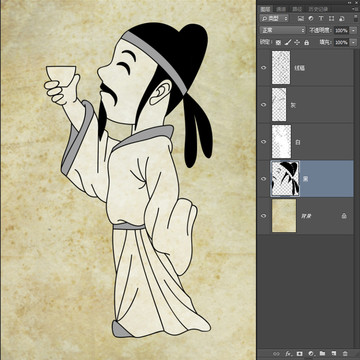Hide the 白 layer eye icon

click(x=264, y=142)
